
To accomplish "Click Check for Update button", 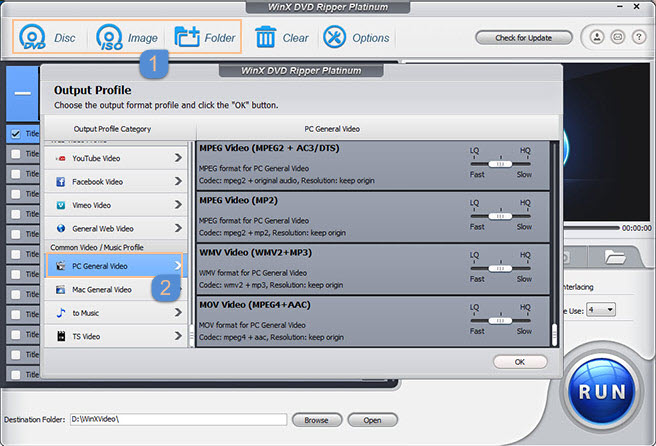I will [523, 38].
